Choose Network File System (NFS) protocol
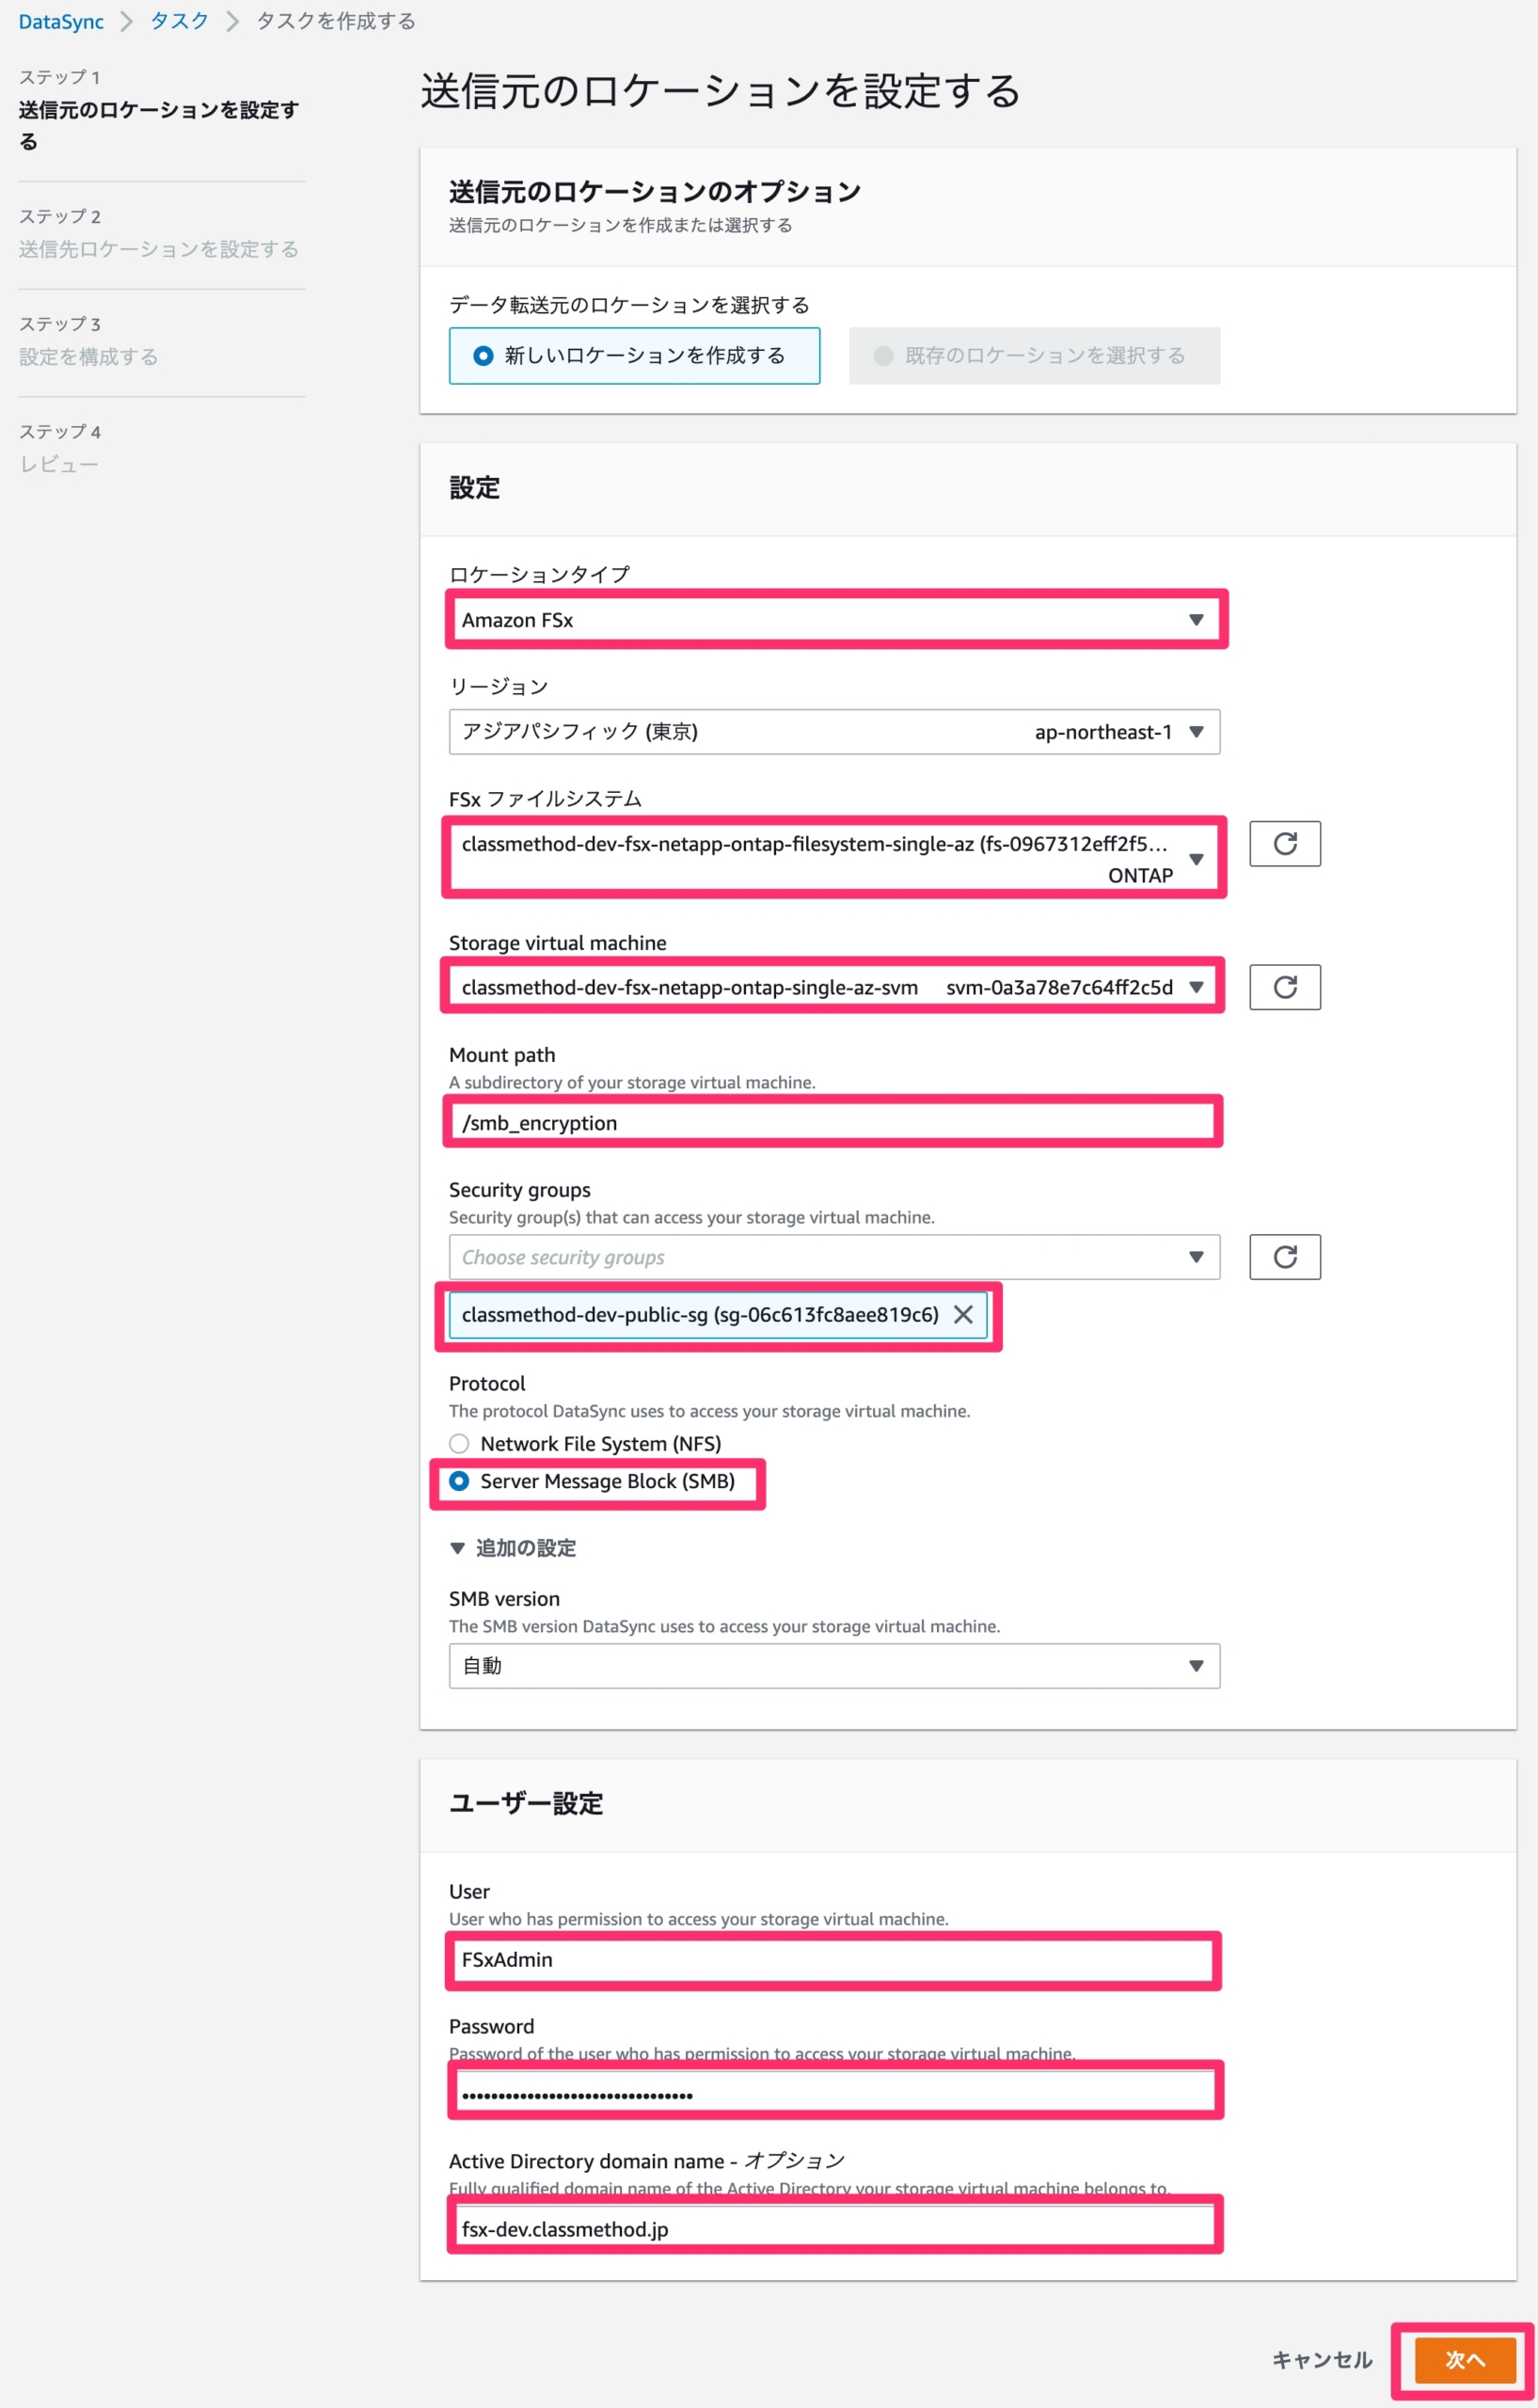This screenshot has height=2408, width=1538. click(x=585, y=1442)
